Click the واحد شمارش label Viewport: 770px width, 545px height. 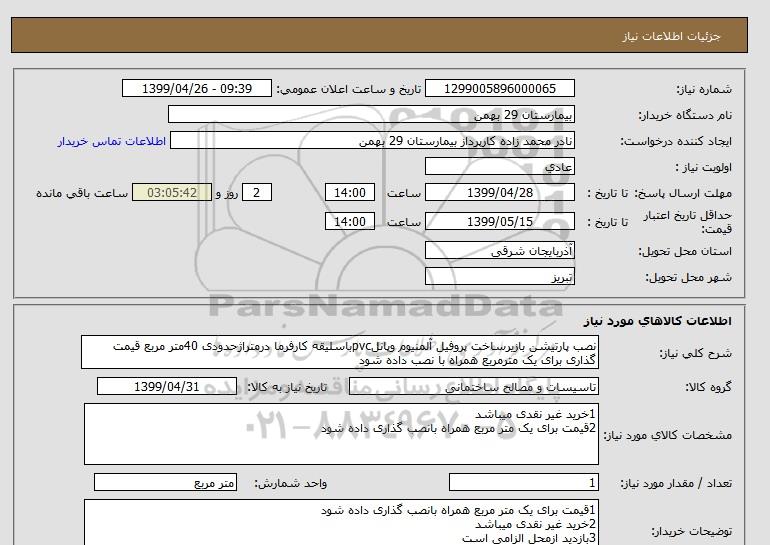[291, 484]
